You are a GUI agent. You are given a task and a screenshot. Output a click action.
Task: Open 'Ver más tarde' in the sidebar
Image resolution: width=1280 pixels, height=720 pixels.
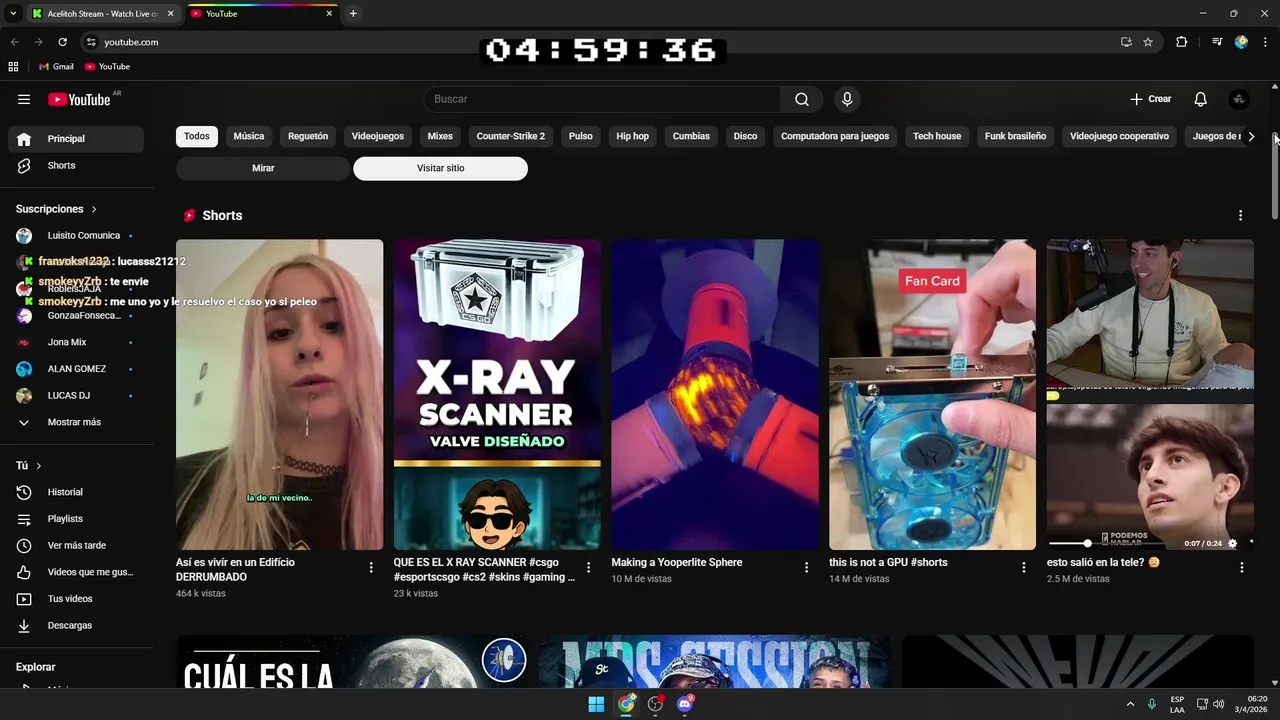tap(76, 545)
